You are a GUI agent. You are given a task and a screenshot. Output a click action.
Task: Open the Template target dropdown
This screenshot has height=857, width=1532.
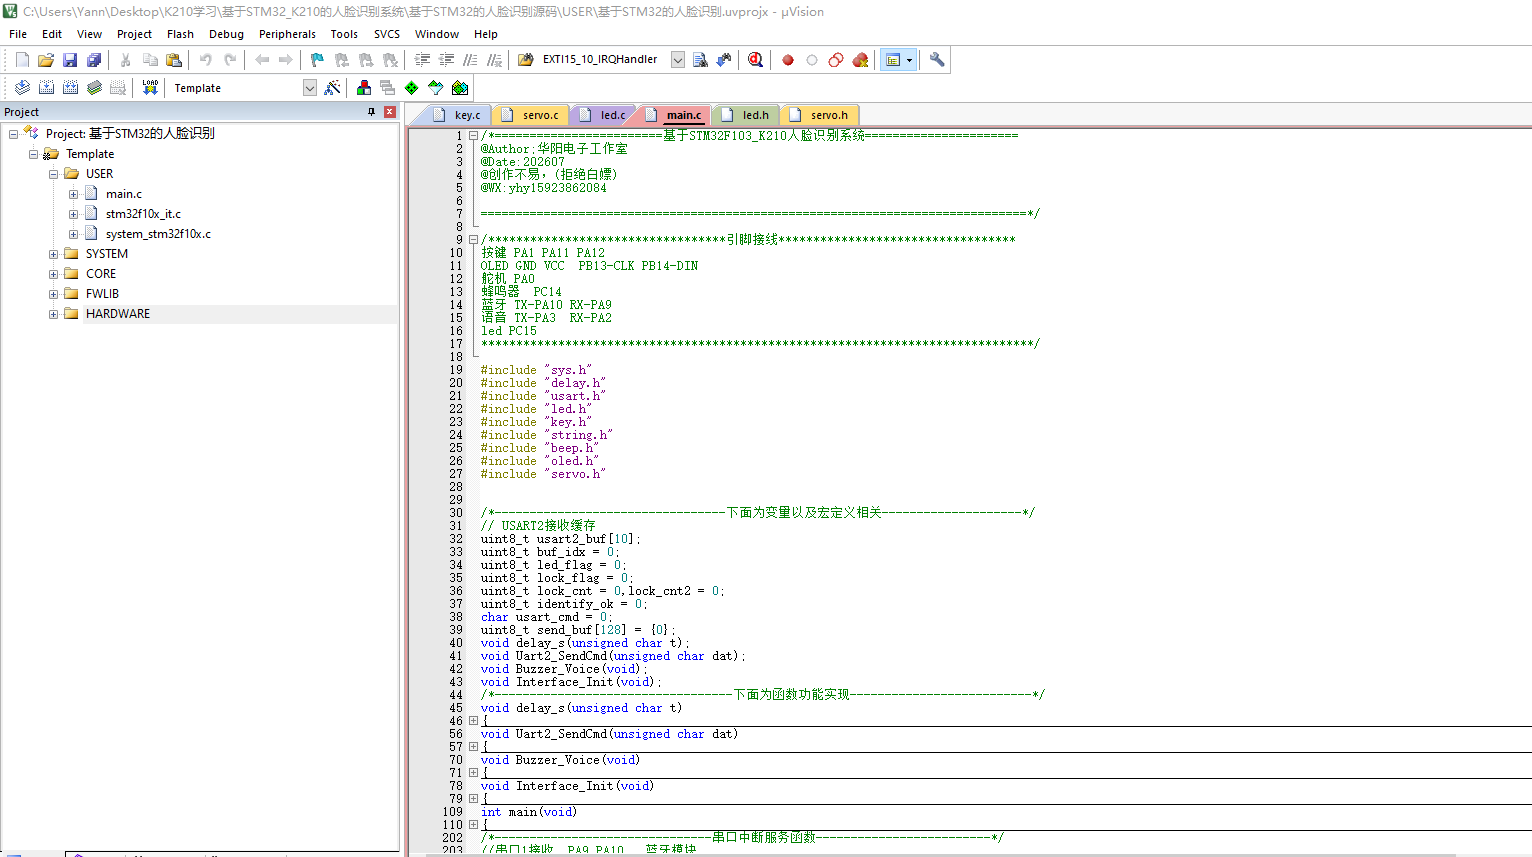click(310, 88)
